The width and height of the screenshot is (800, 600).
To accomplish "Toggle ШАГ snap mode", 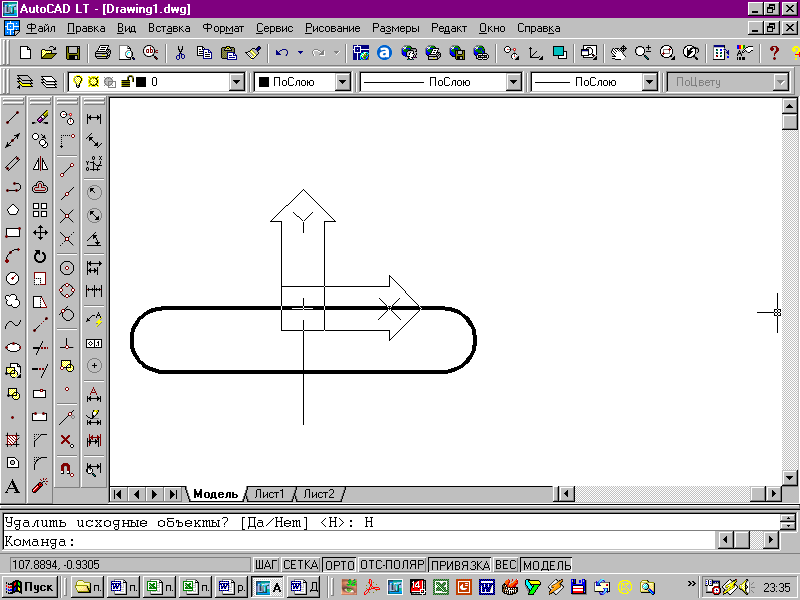I will 266,565.
